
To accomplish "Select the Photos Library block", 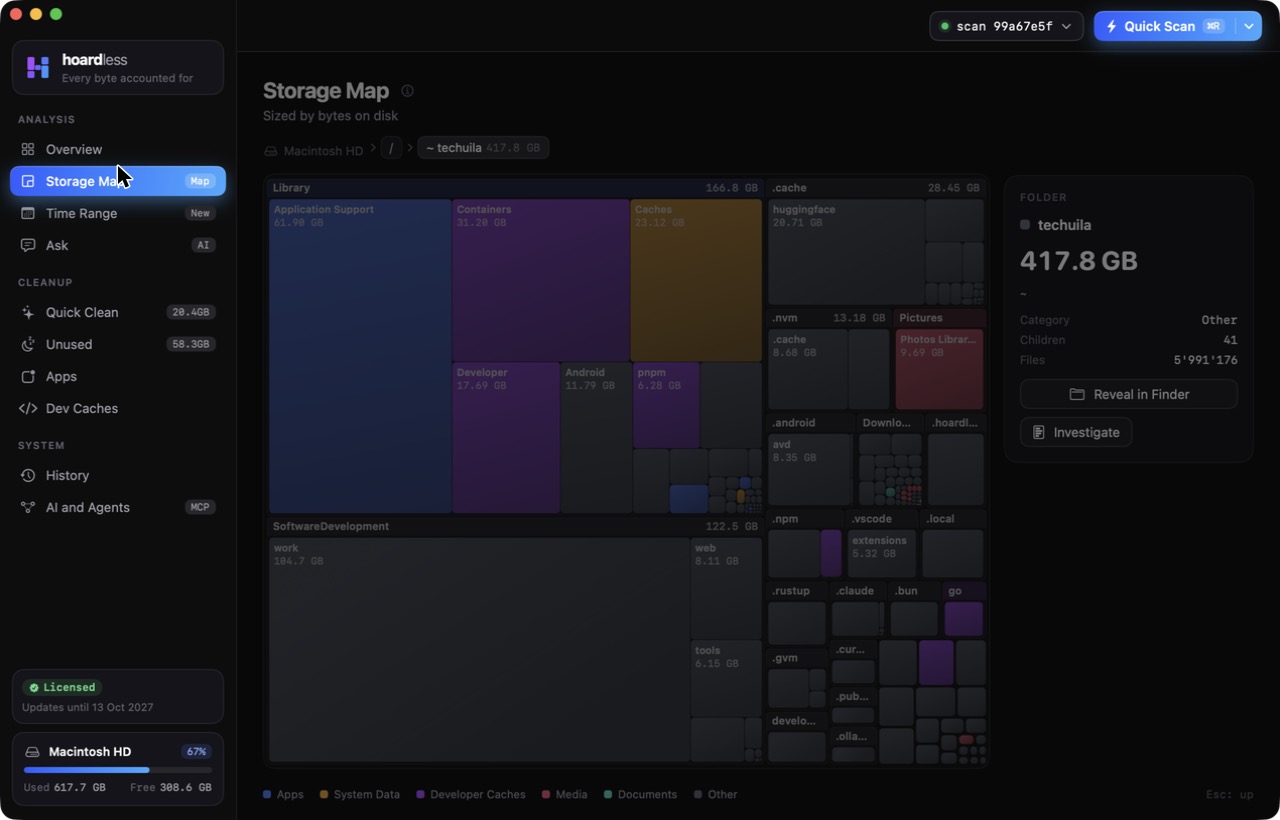I will tap(940, 369).
